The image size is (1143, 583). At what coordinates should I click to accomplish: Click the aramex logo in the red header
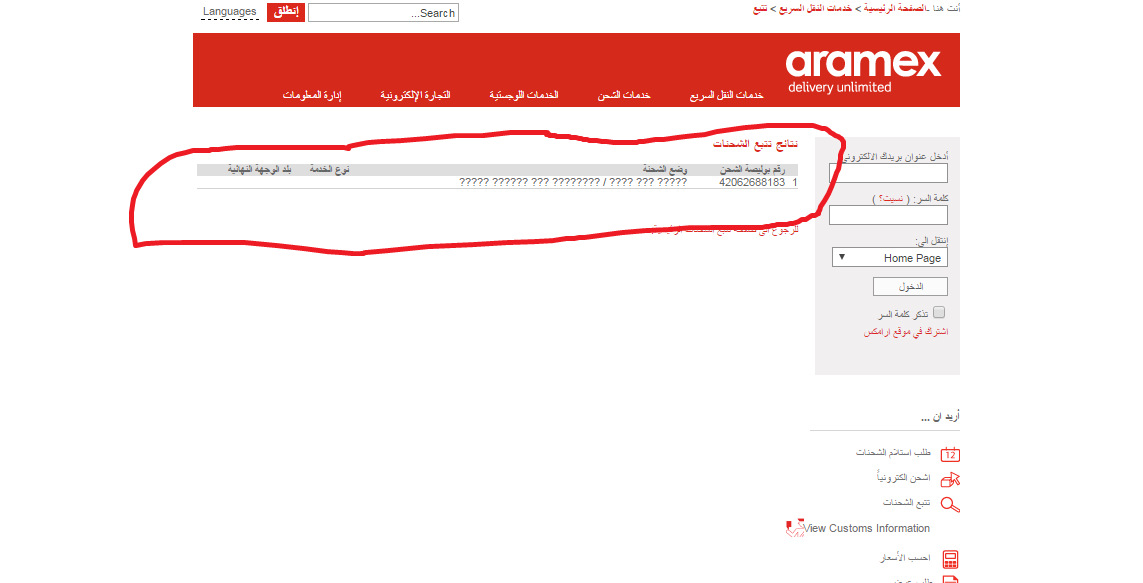[x=863, y=71]
